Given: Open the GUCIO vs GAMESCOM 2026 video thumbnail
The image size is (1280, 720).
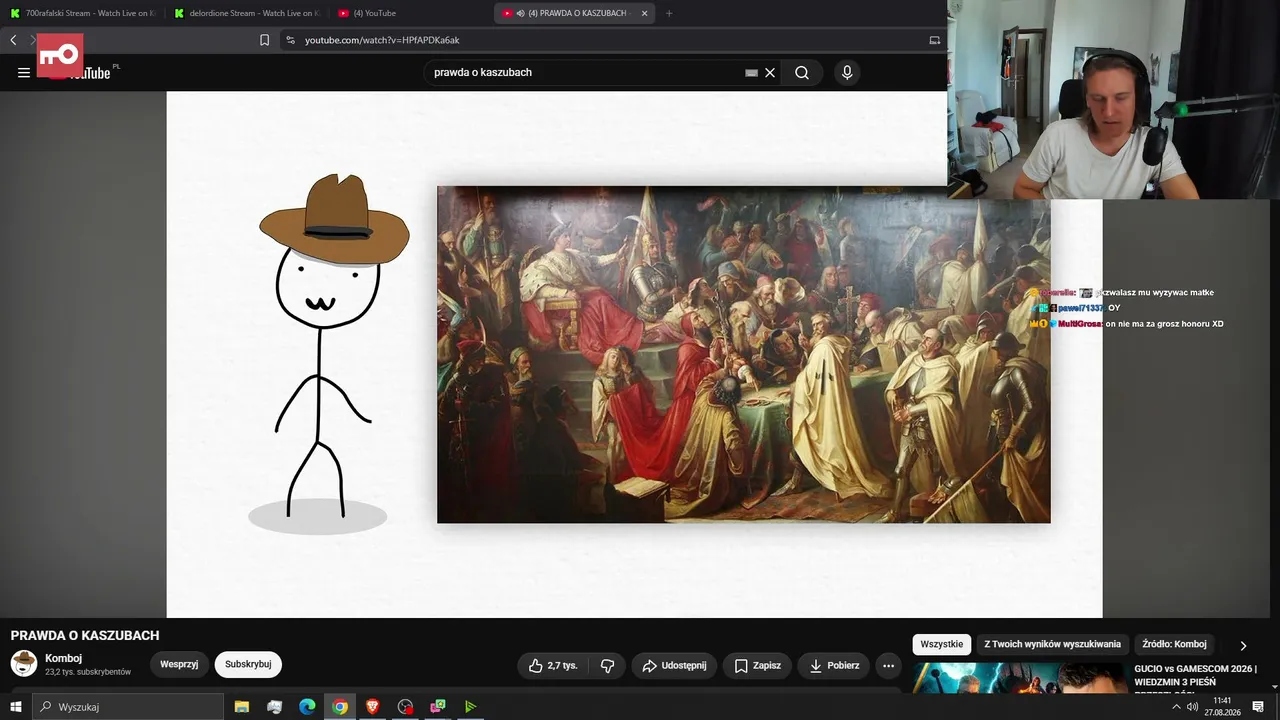Looking at the screenshot, I should pyautogui.click(x=1019, y=677).
